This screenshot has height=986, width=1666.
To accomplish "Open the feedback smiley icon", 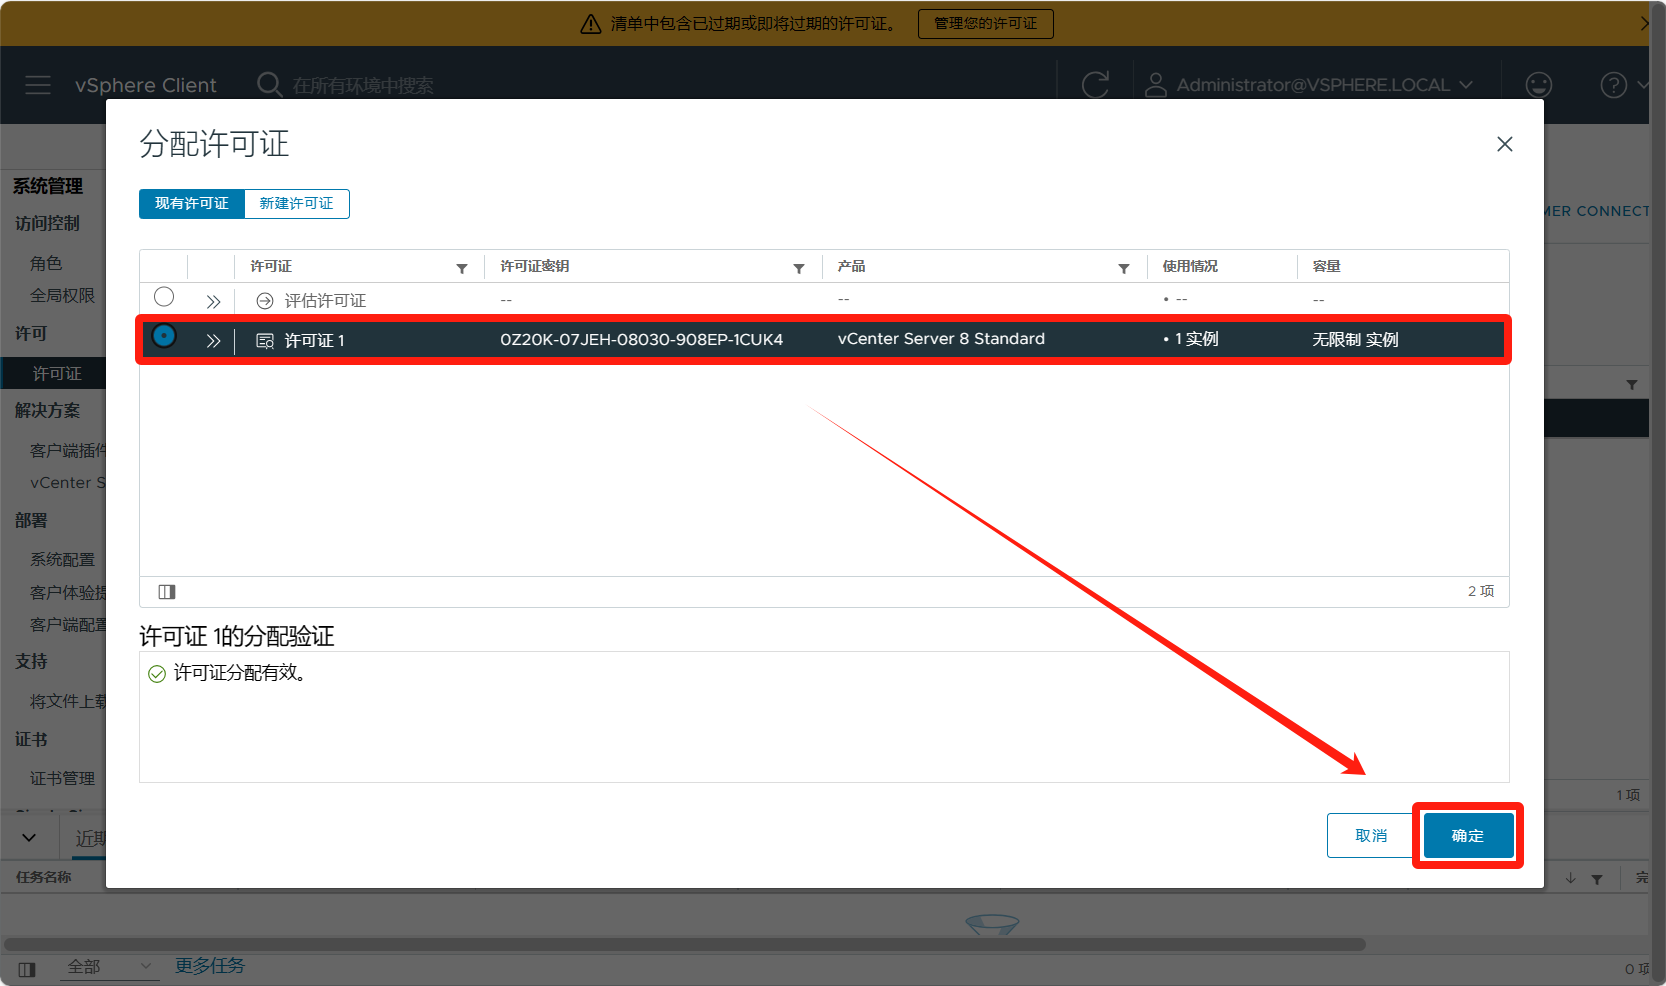I will coord(1538,85).
